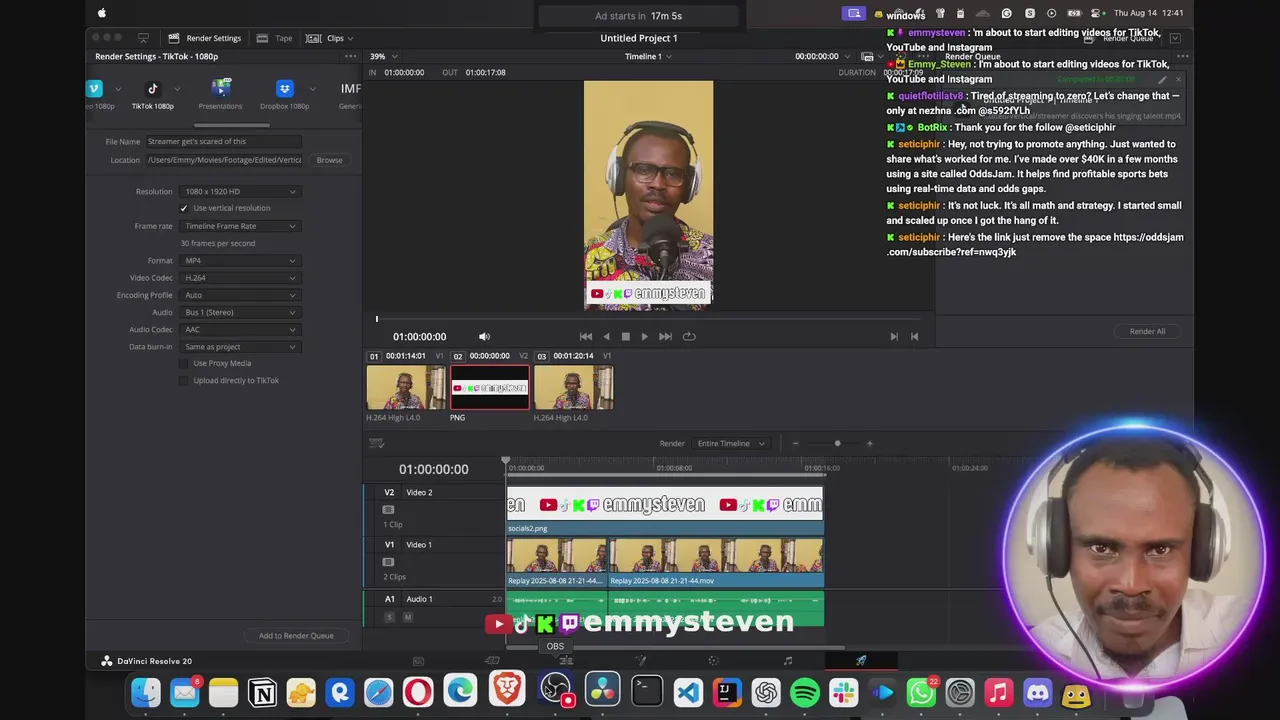1280x720 pixels.
Task: Open the viewer zoom 39% dropdown
Action: pyautogui.click(x=383, y=56)
